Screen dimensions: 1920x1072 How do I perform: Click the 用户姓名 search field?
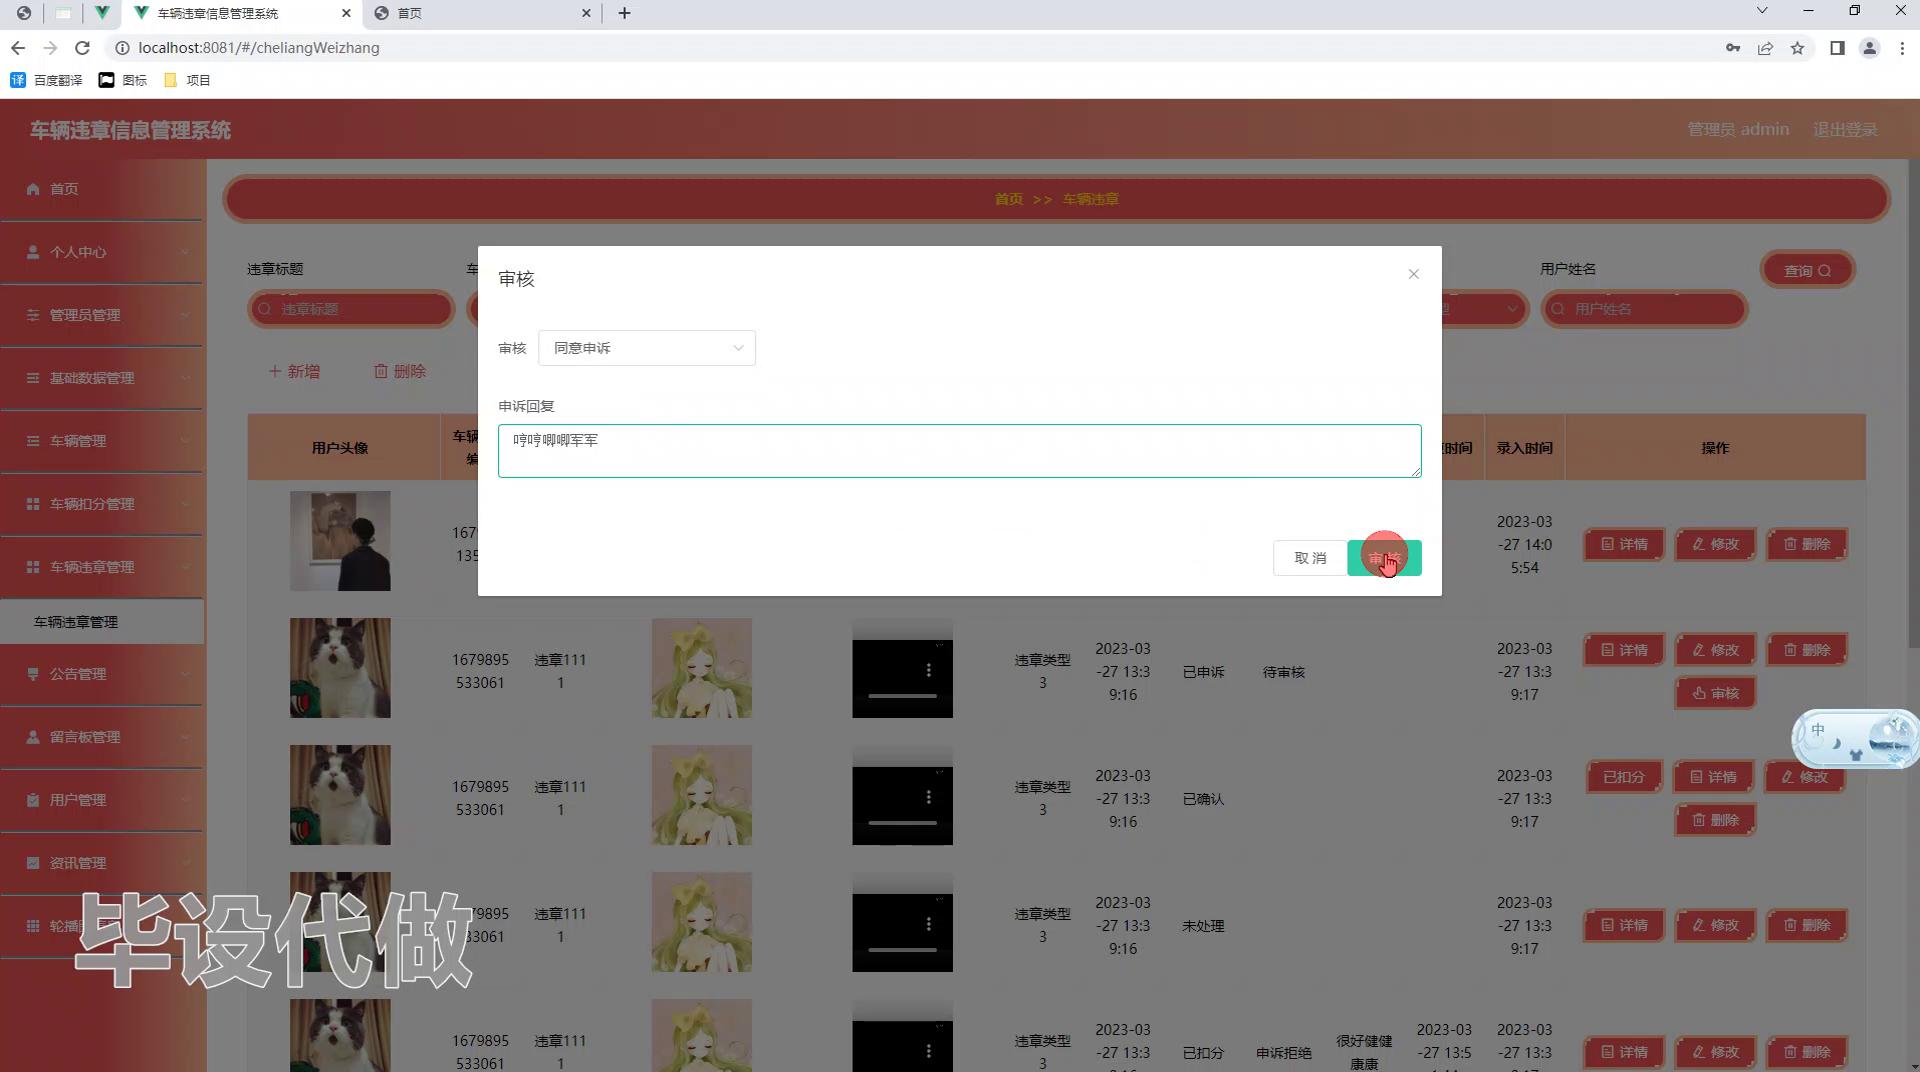(x=1644, y=309)
